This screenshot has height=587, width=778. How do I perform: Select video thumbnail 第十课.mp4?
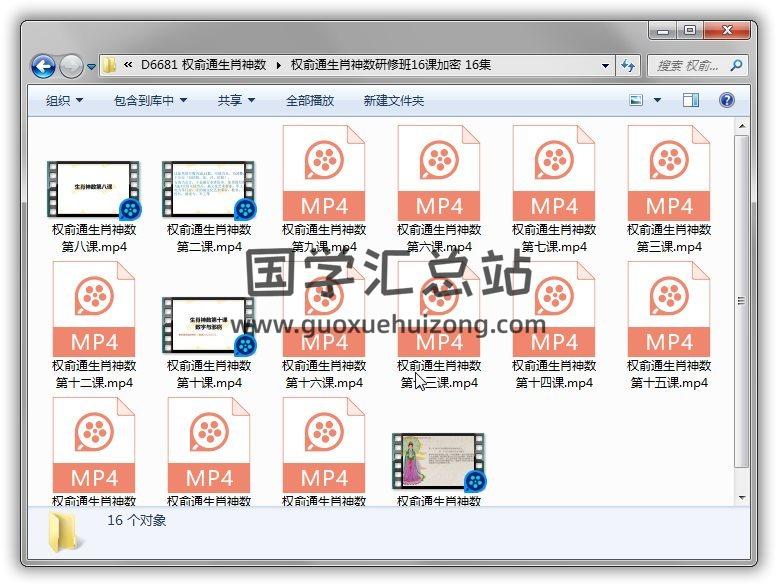tap(209, 325)
